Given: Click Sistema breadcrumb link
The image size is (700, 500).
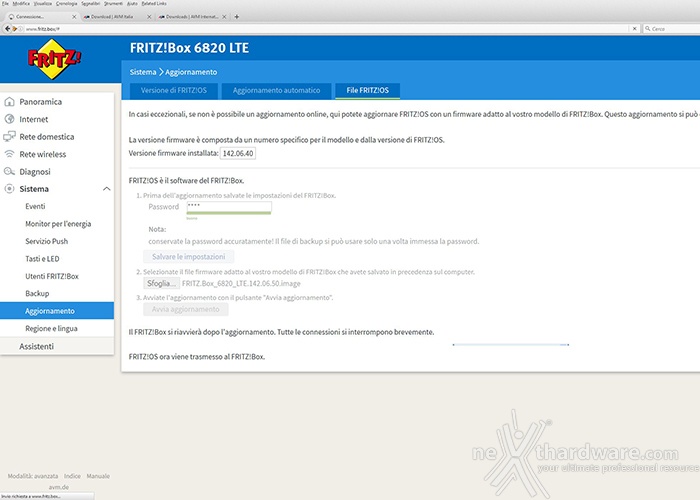Looking at the screenshot, I should click(143, 72).
